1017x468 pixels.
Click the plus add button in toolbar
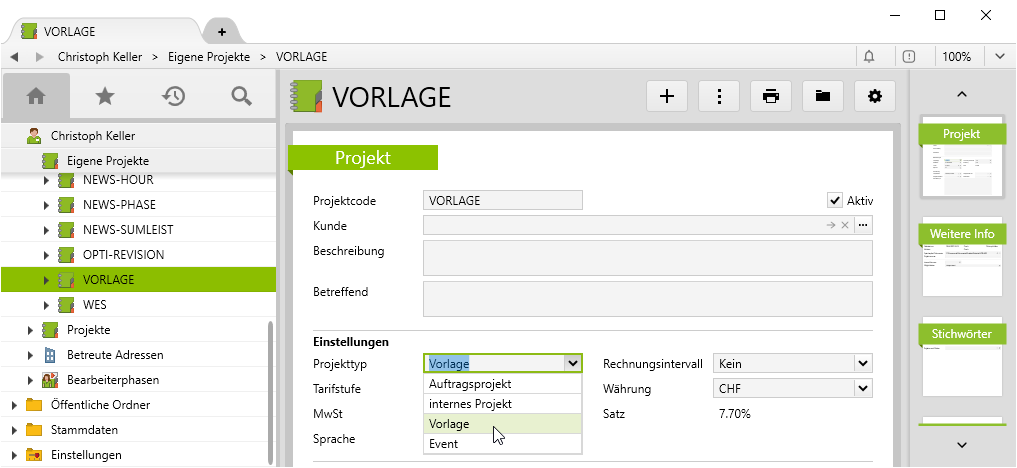click(667, 96)
